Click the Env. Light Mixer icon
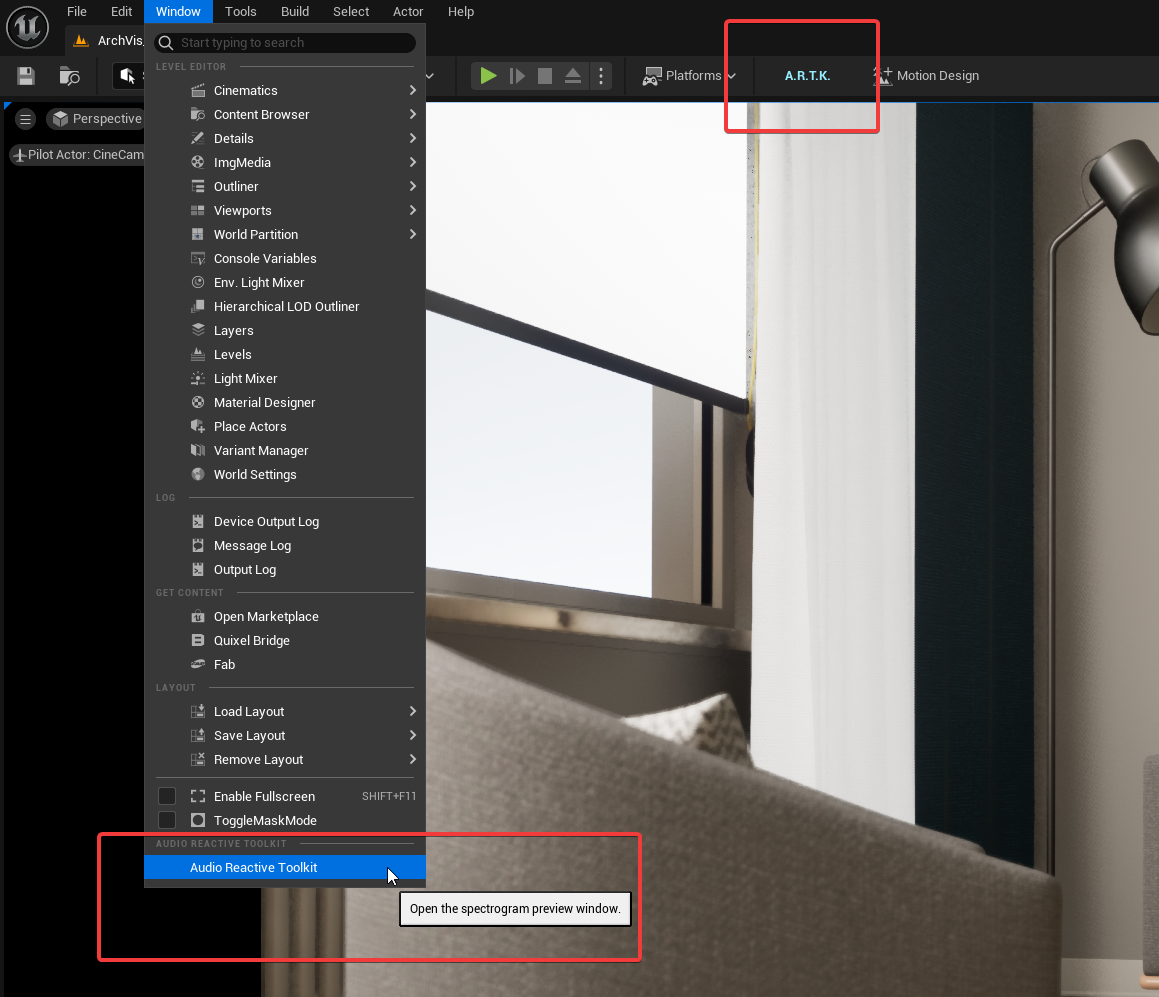 [x=198, y=282]
